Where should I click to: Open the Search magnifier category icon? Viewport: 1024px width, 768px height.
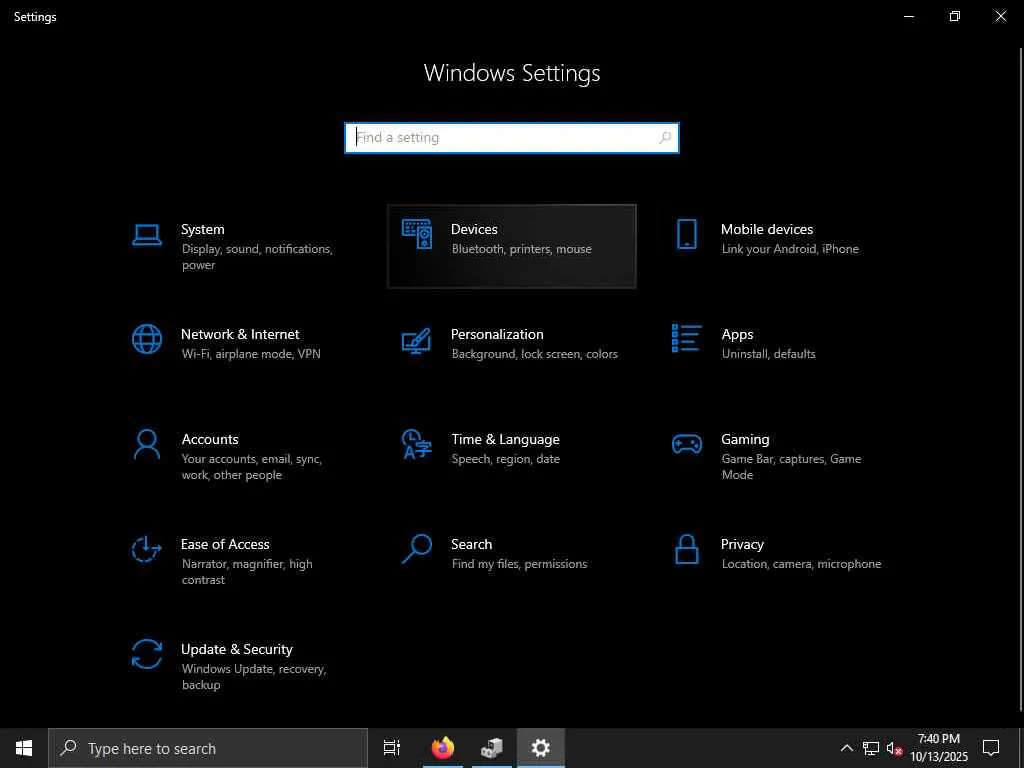(x=417, y=549)
